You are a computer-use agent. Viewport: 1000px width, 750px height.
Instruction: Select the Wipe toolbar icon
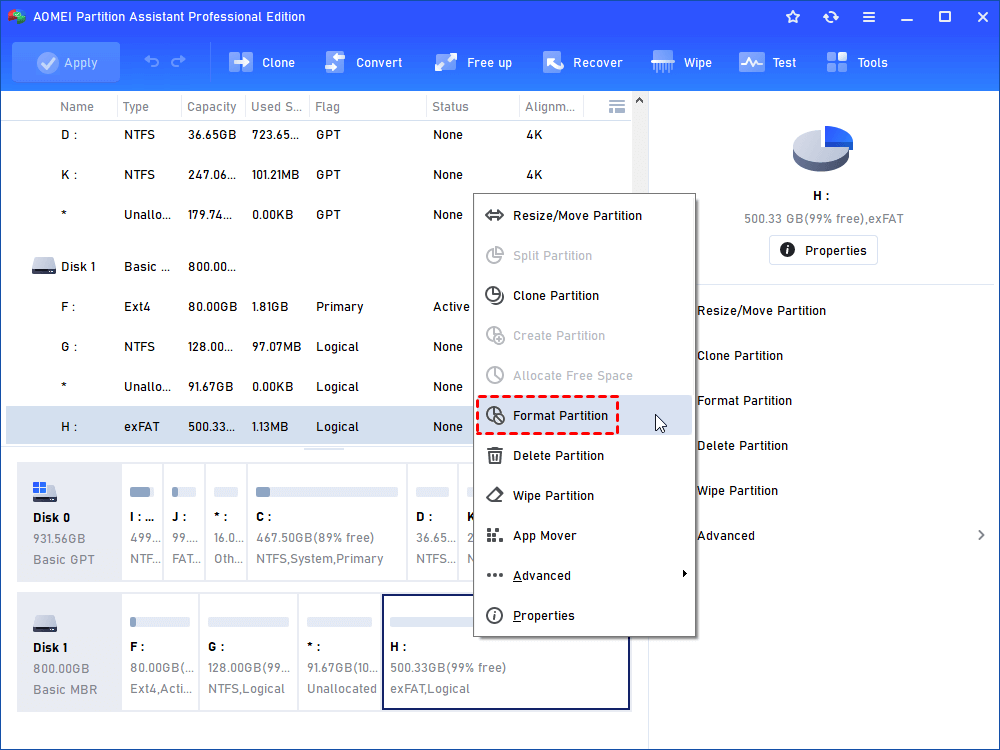tap(663, 62)
